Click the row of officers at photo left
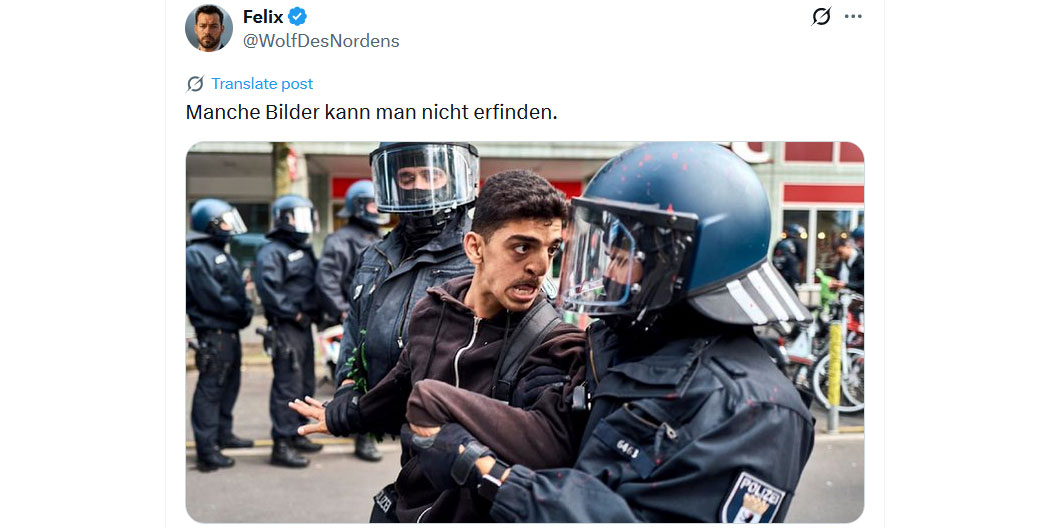 (268, 328)
